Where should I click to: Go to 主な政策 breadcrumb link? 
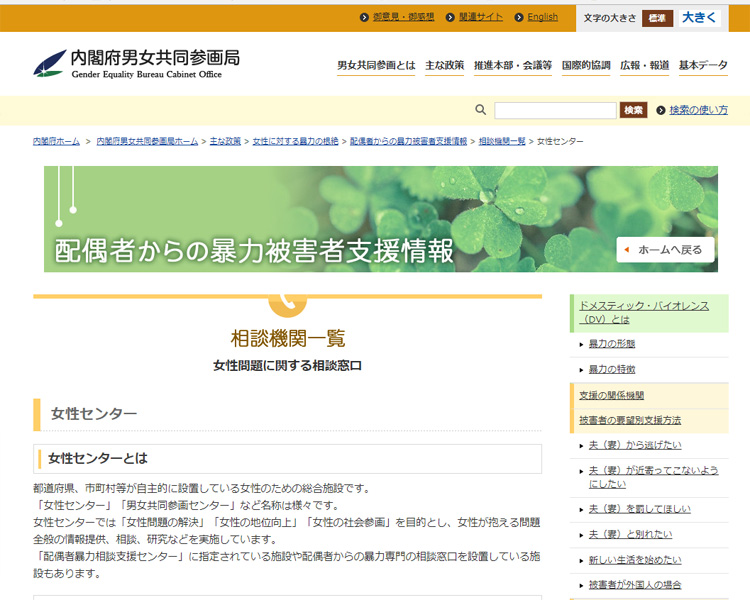[x=225, y=141]
